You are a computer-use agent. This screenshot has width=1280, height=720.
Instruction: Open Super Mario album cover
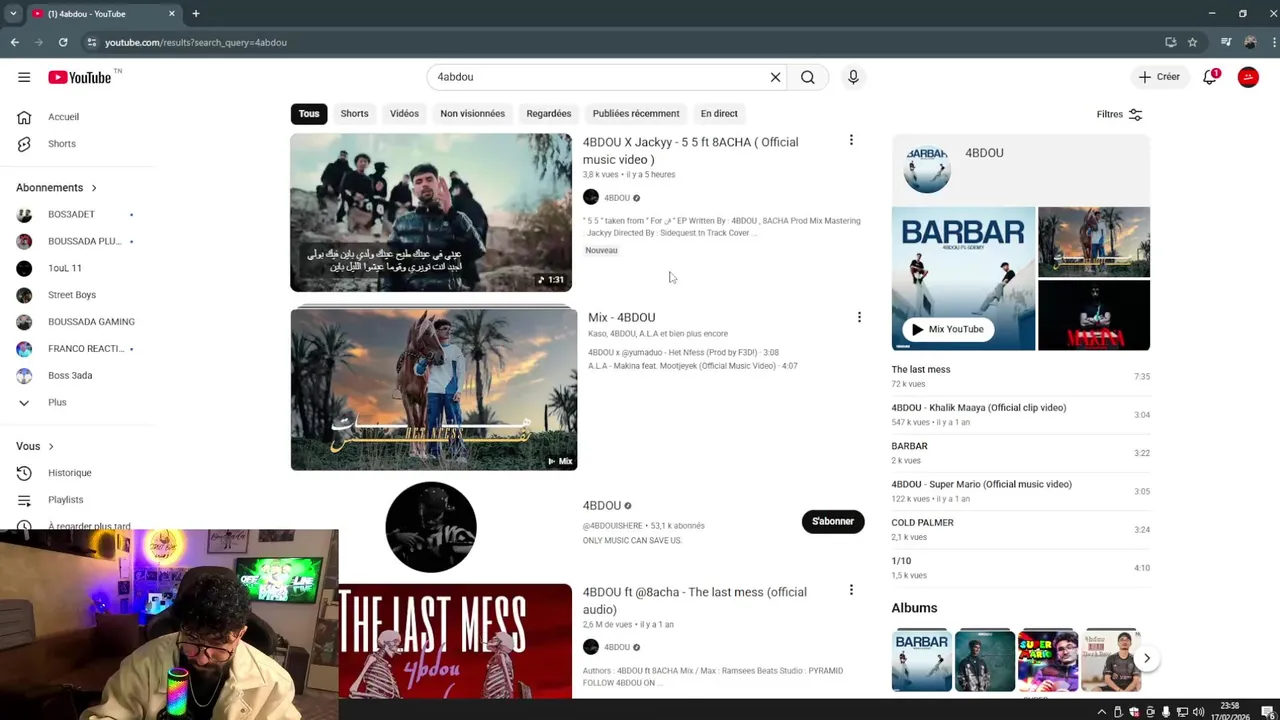coord(1048,661)
